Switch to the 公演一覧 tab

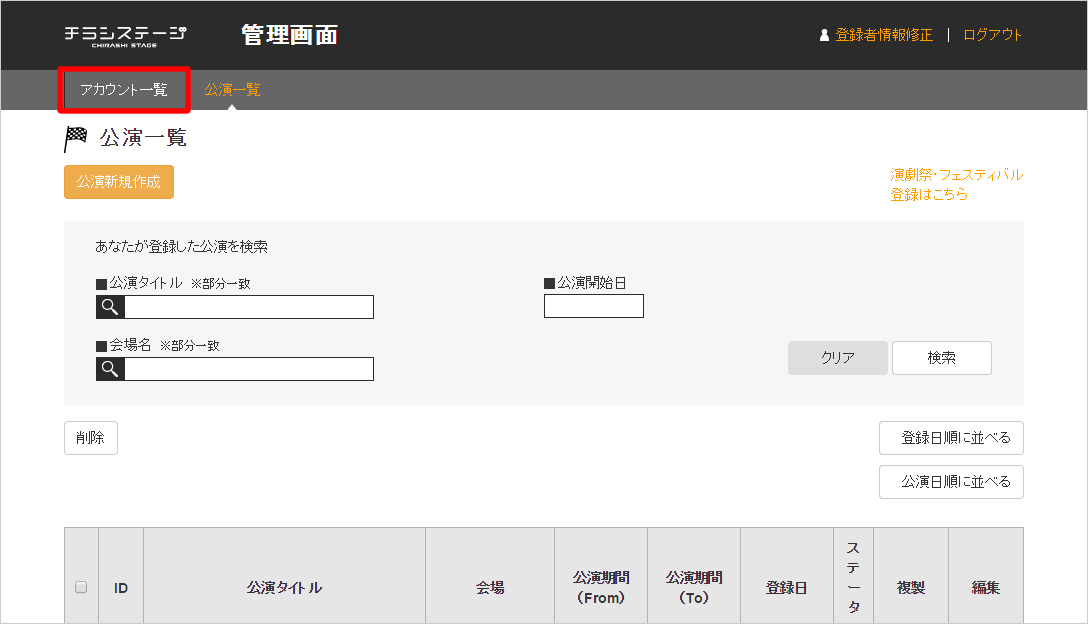[x=232, y=90]
